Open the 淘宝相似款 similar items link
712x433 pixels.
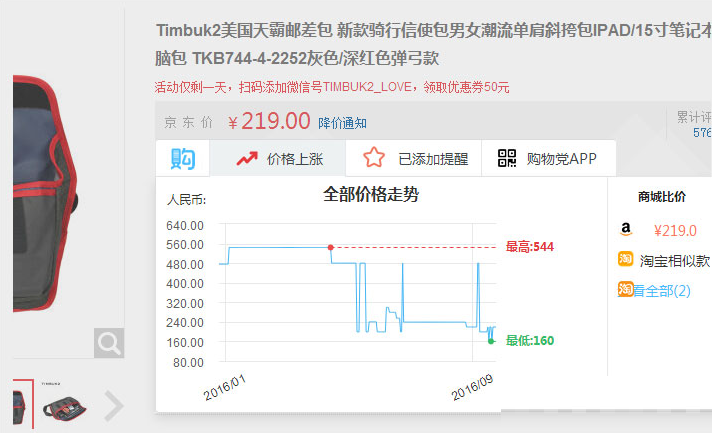(675, 261)
